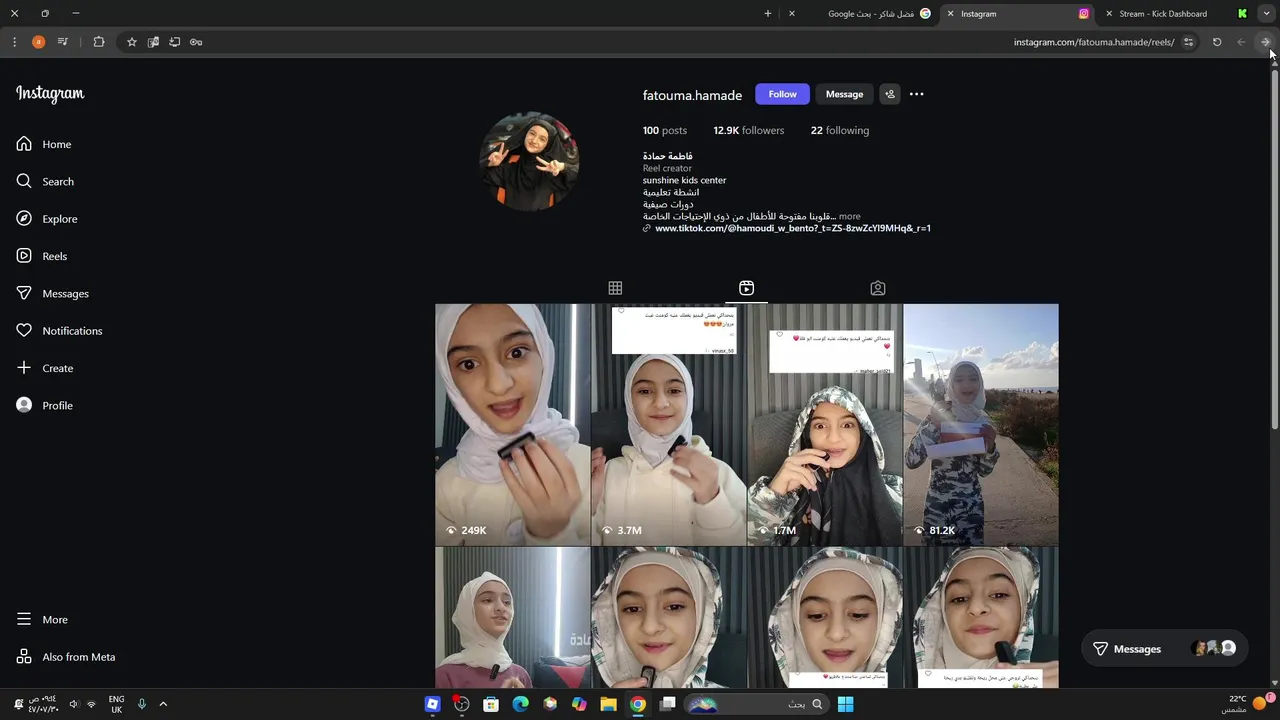The image size is (1280, 720).
Task: Open site information icon in address bar
Action: (1188, 42)
